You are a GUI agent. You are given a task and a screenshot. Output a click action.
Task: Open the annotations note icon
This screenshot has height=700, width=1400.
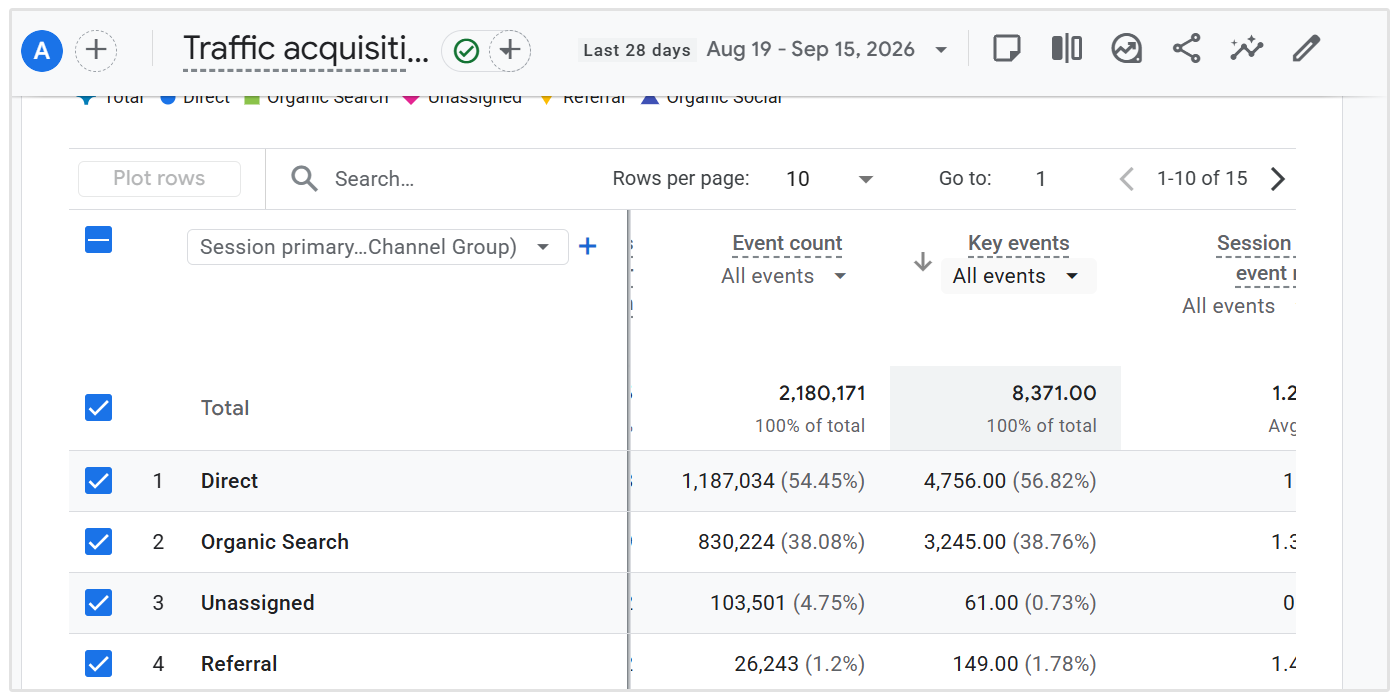1007,49
